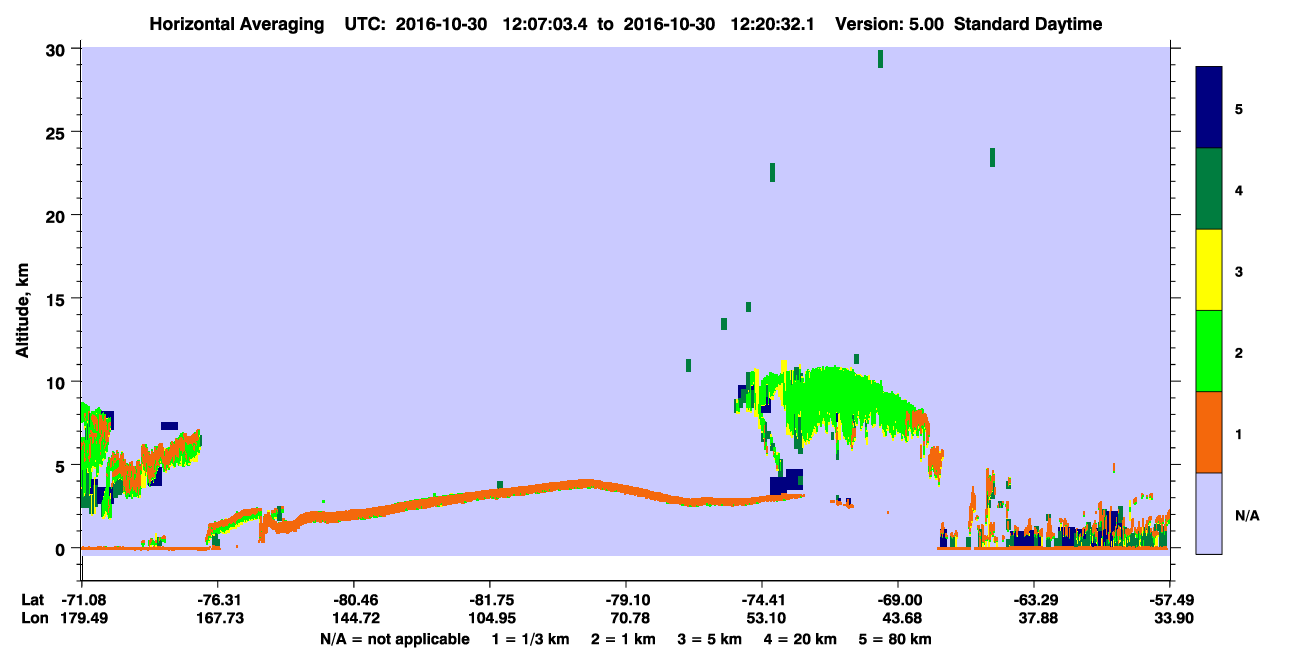Click the 'Lat' row label
This screenshot has width=1300, height=667.
pyautogui.click(x=32, y=600)
